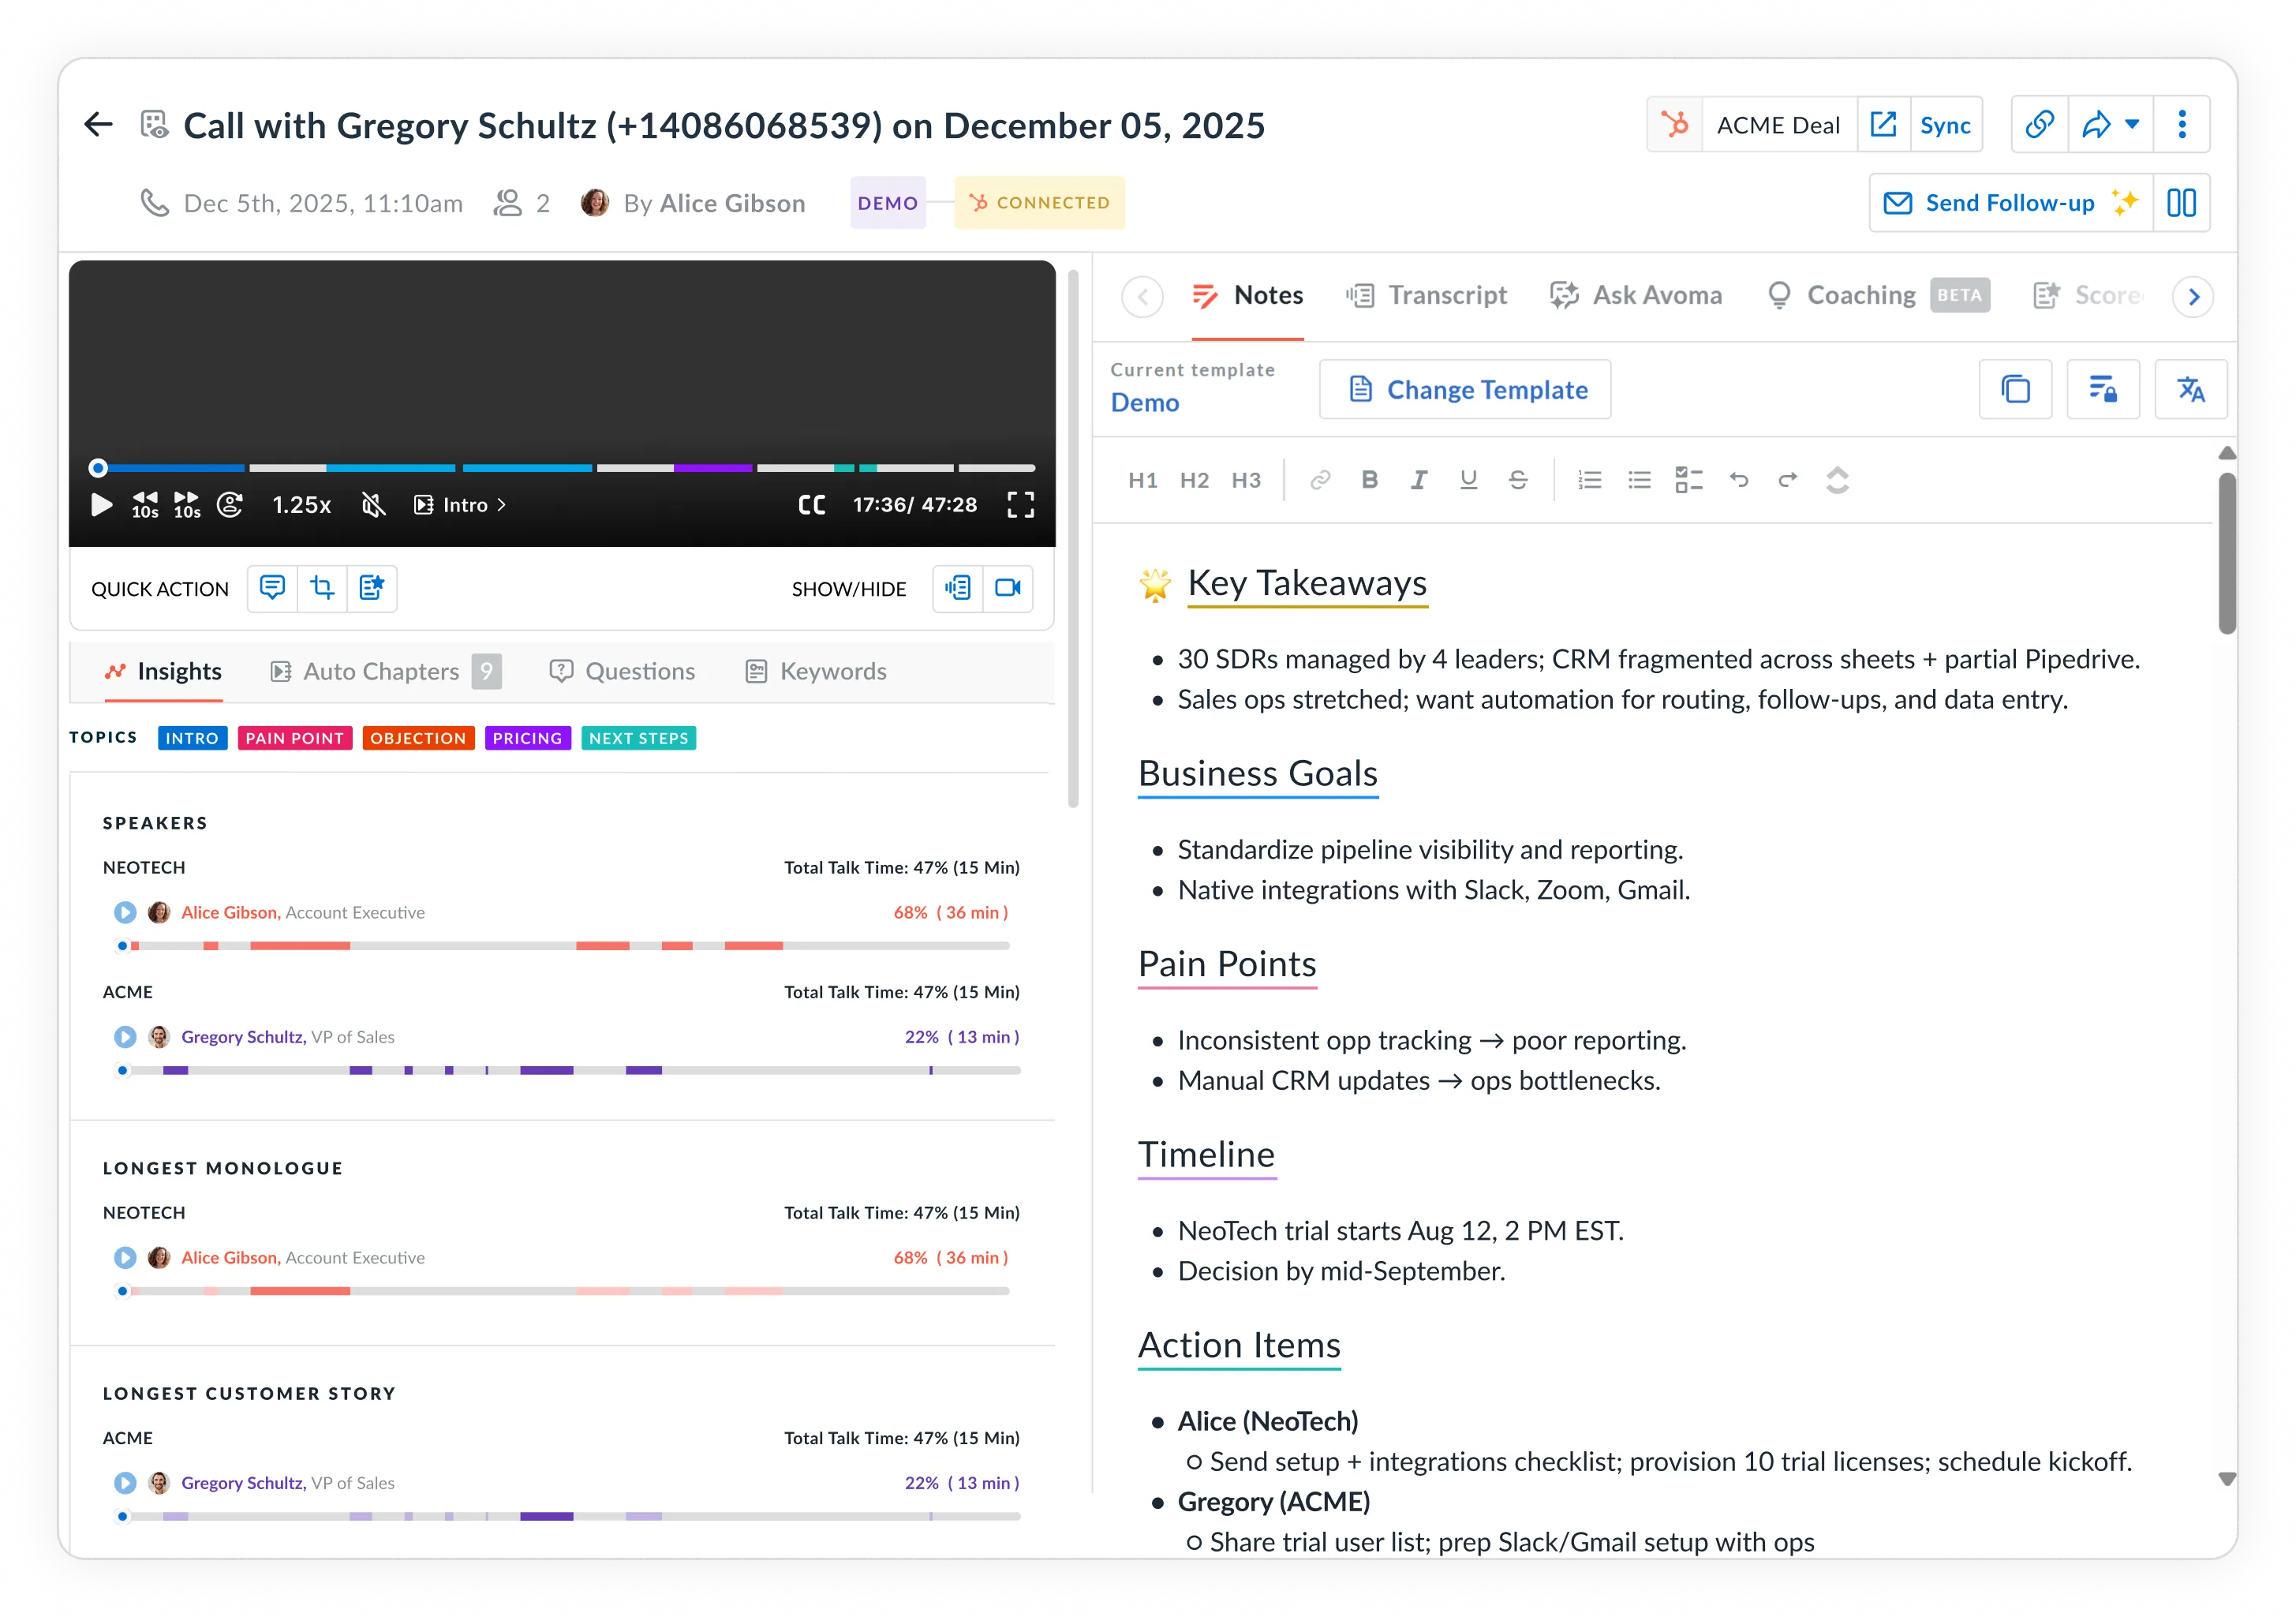Enter fullscreen video mode

point(1020,505)
